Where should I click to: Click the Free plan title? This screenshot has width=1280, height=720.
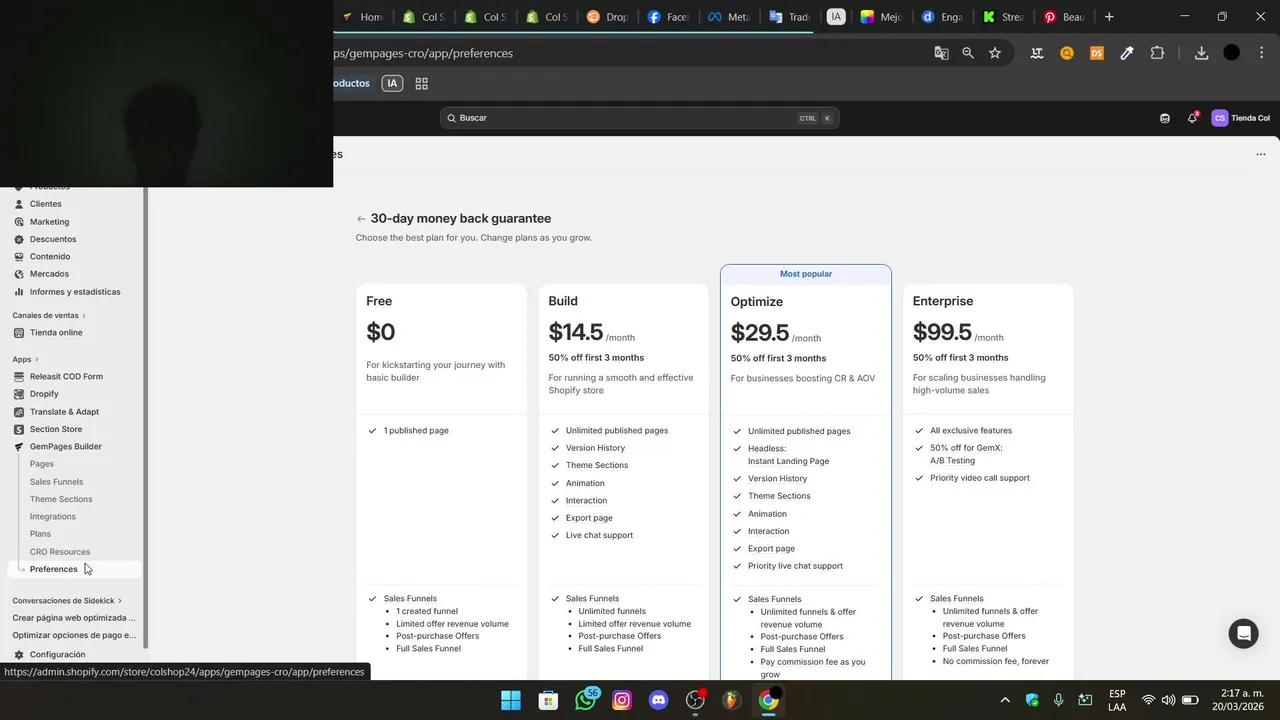pyautogui.click(x=379, y=301)
